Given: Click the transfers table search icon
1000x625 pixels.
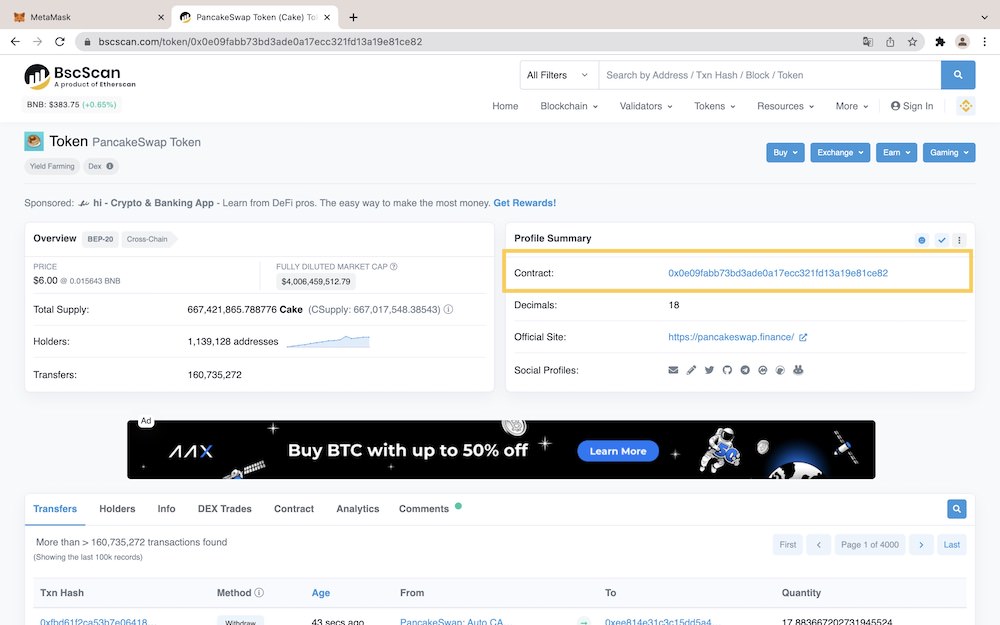Looking at the screenshot, I should point(957,509).
